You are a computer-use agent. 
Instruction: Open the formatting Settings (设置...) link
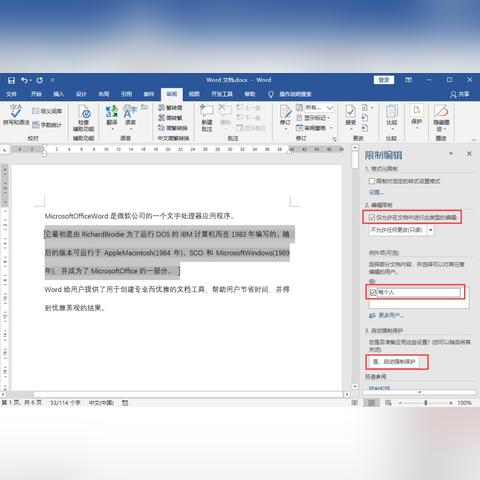click(x=376, y=192)
